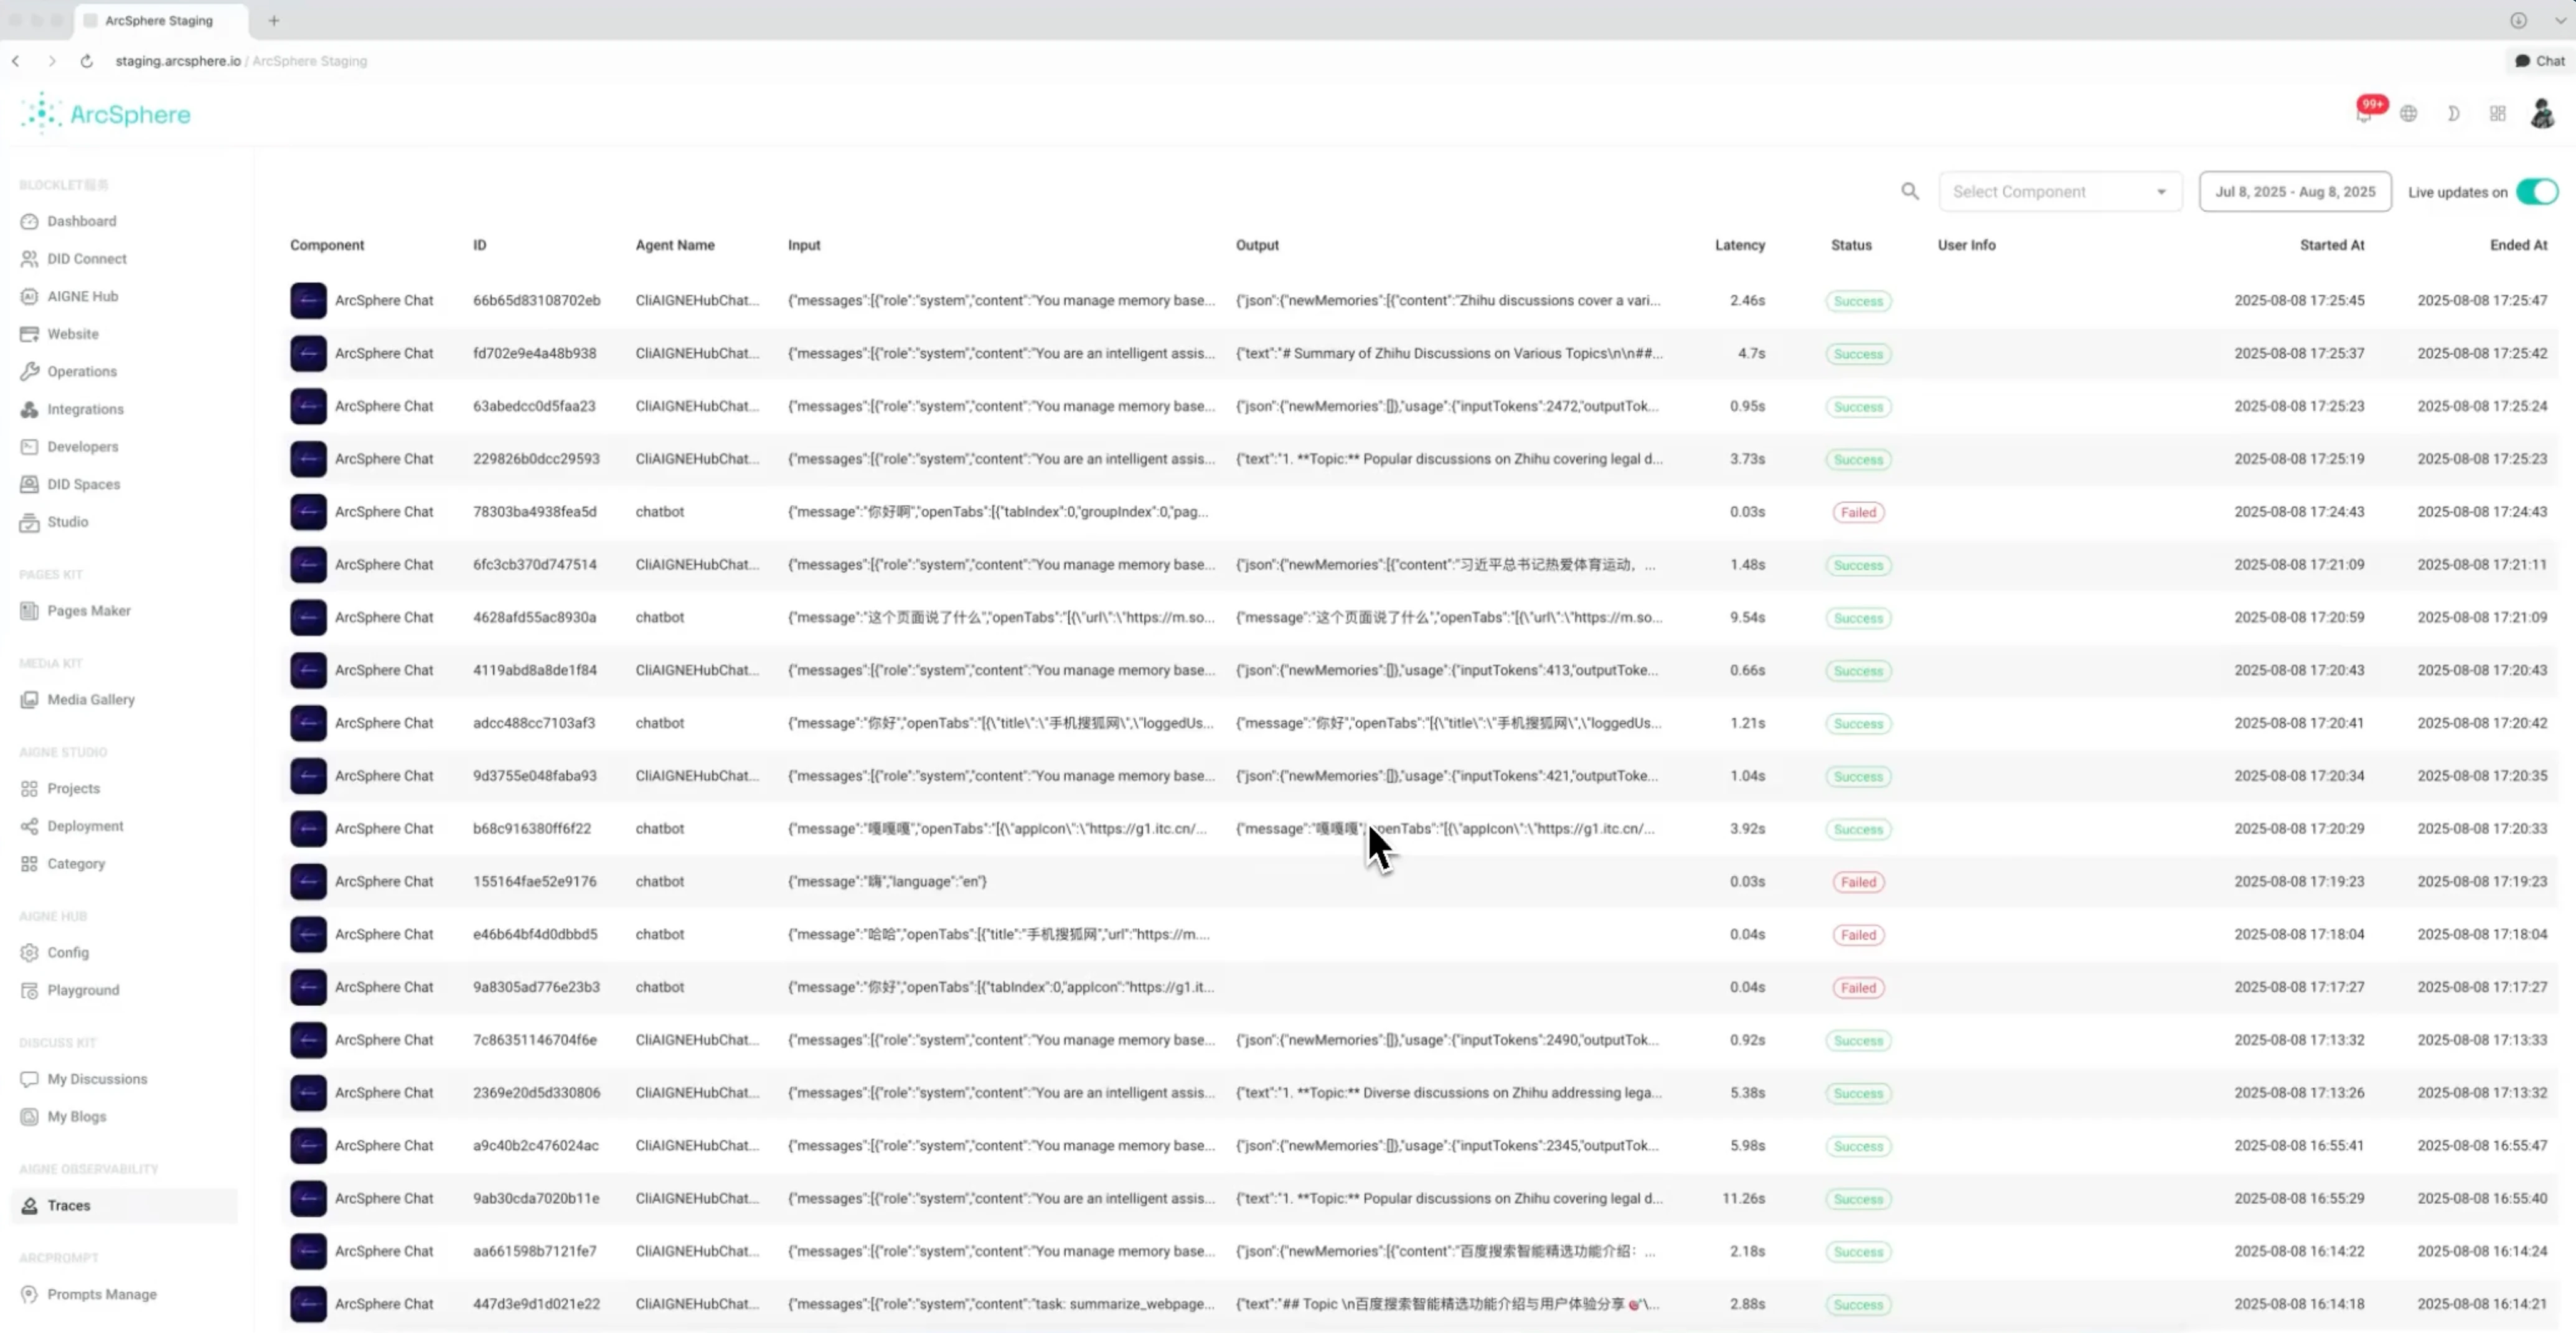Click the Success badge on row 63abedcc0d5faa23
2576x1333 pixels.
pos(1858,407)
